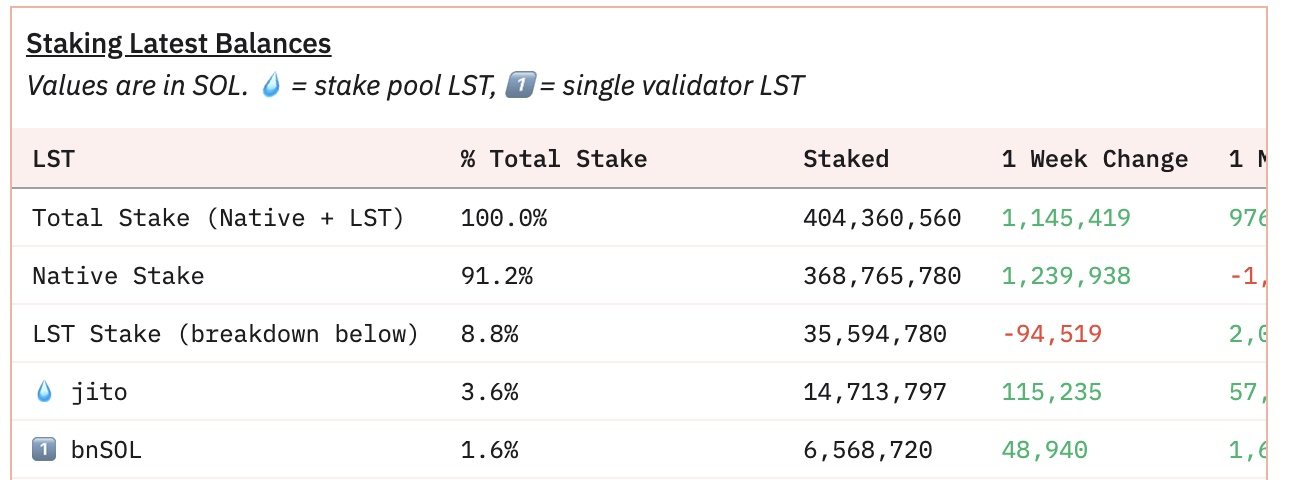Click the jito row name
1298x480 pixels.
99,392
